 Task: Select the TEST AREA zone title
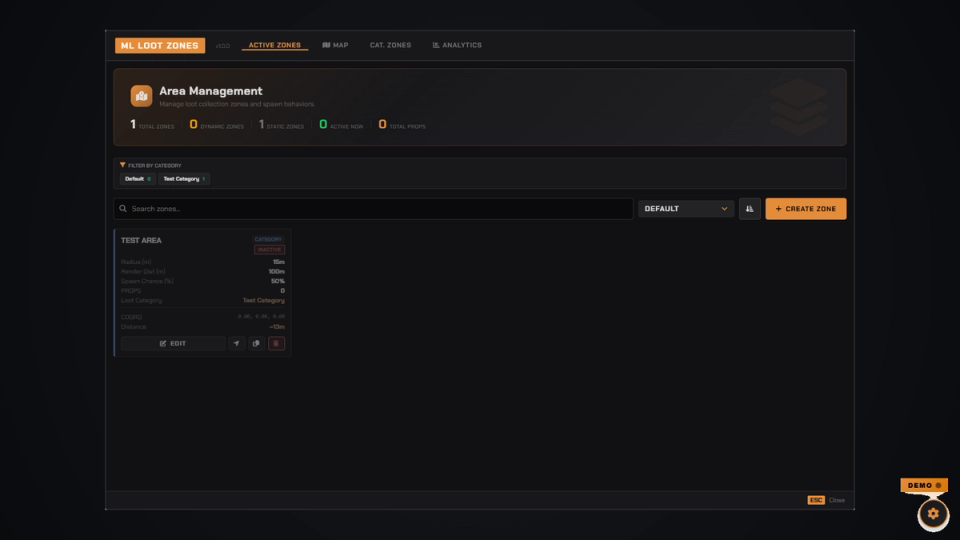point(141,241)
